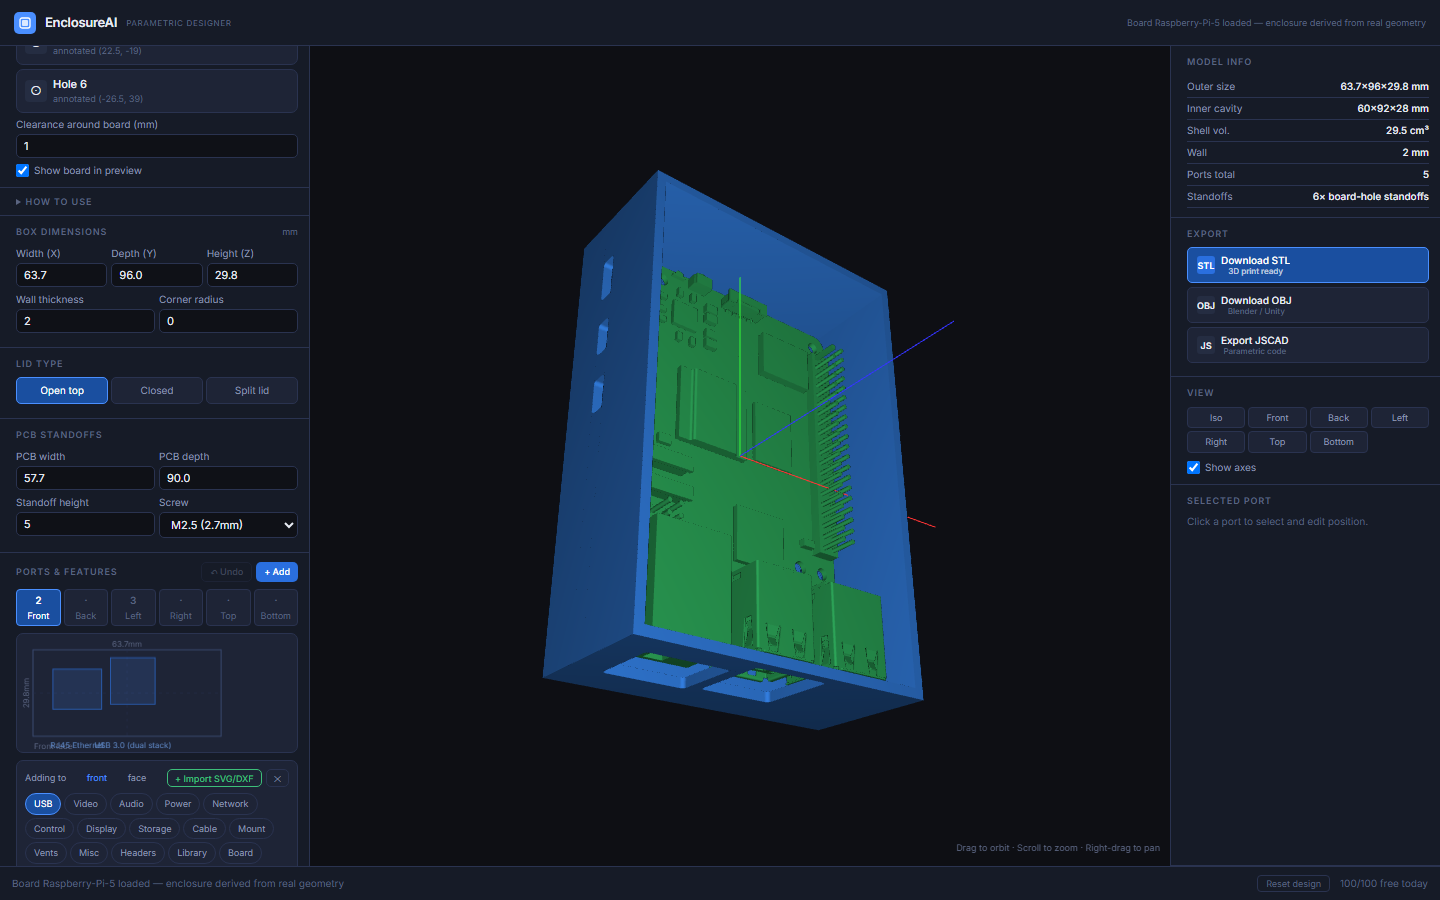
Task: Click the Standoff height input field
Action: pos(85,524)
